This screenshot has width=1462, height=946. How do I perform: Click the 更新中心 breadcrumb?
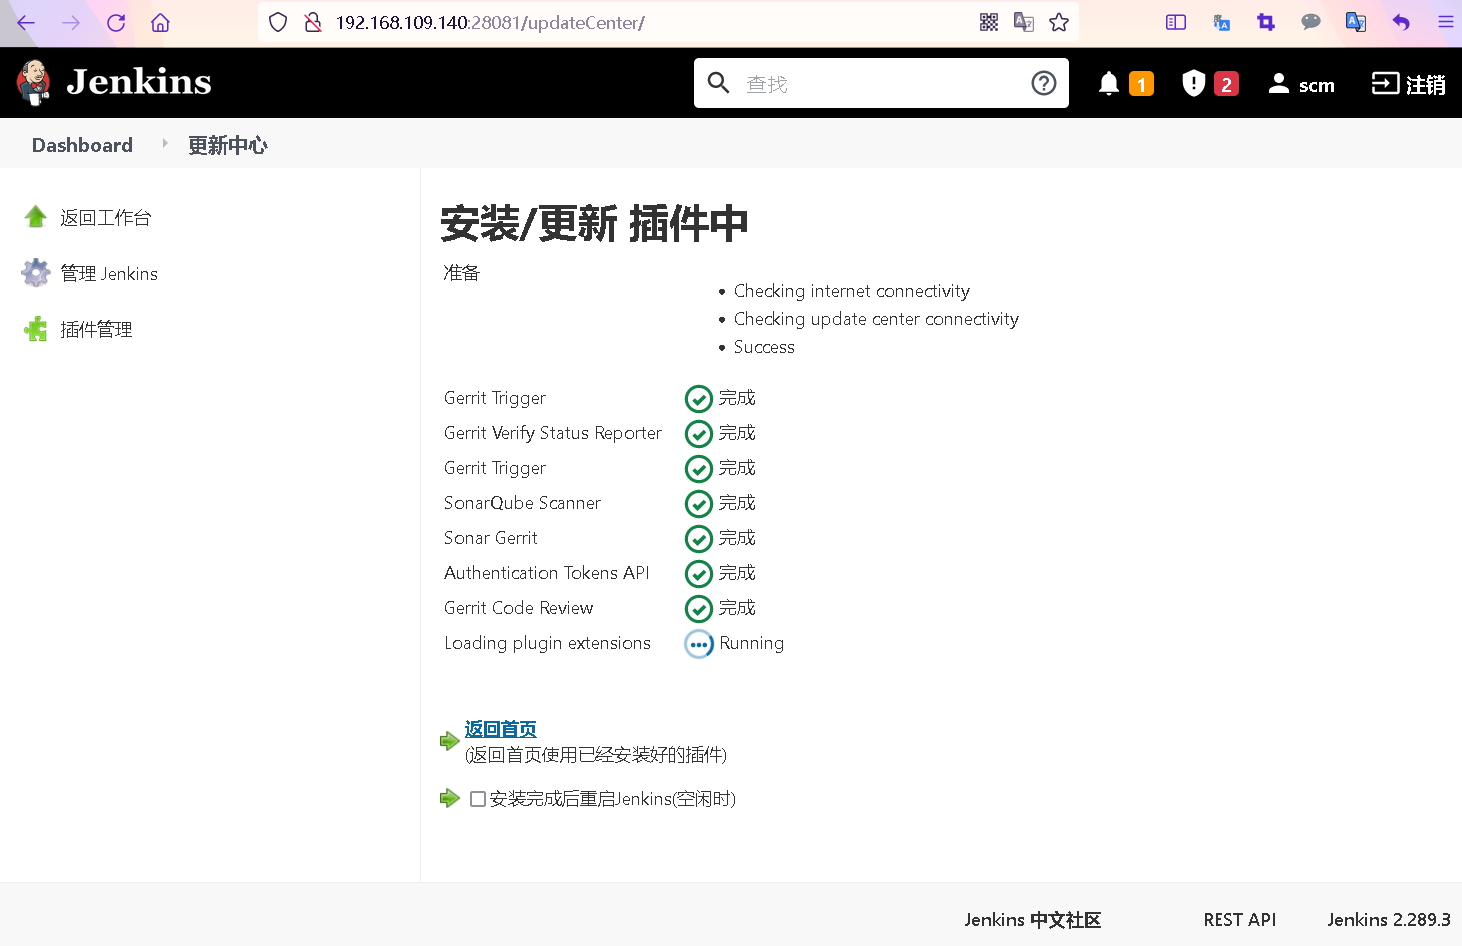click(x=228, y=145)
